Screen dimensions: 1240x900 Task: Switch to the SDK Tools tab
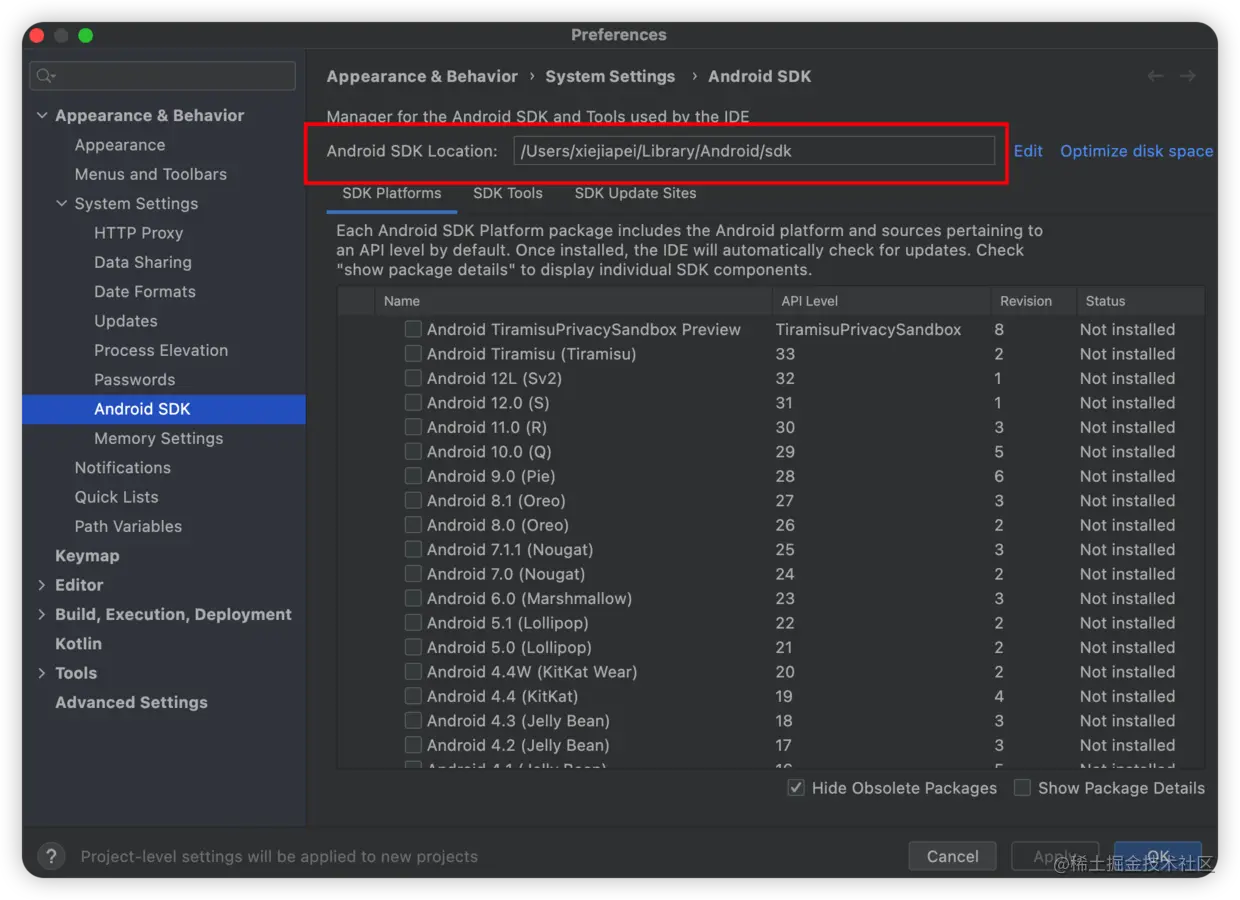click(508, 193)
